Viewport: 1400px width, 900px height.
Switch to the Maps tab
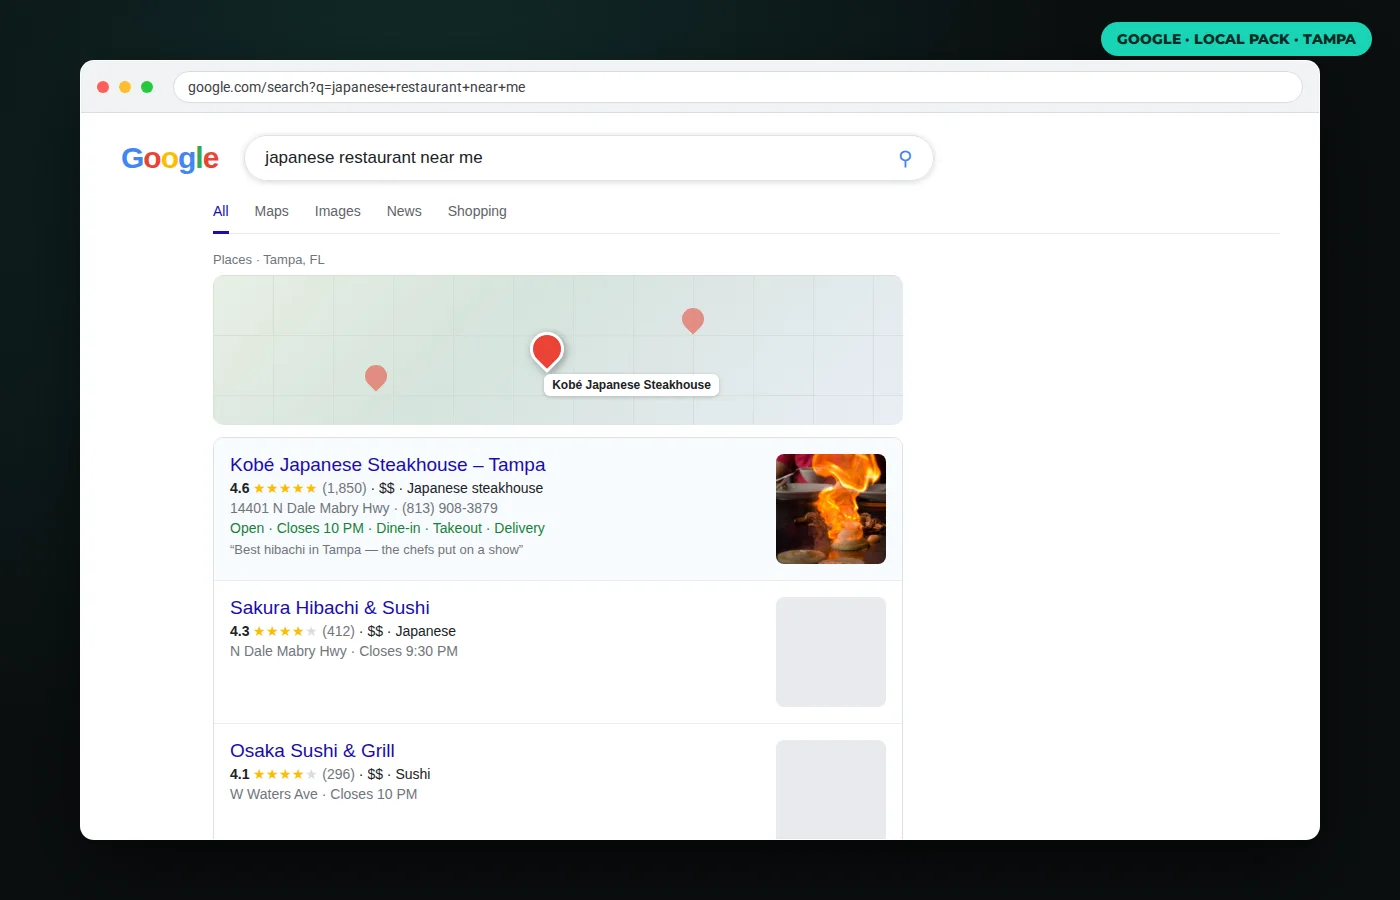271,211
